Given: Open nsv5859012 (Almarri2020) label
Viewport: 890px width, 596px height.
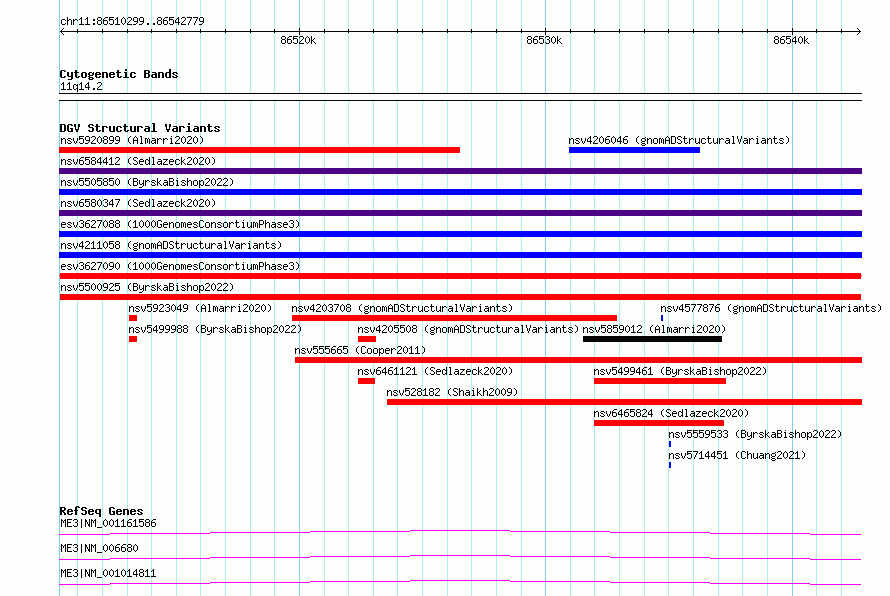Looking at the screenshot, I should (x=654, y=329).
